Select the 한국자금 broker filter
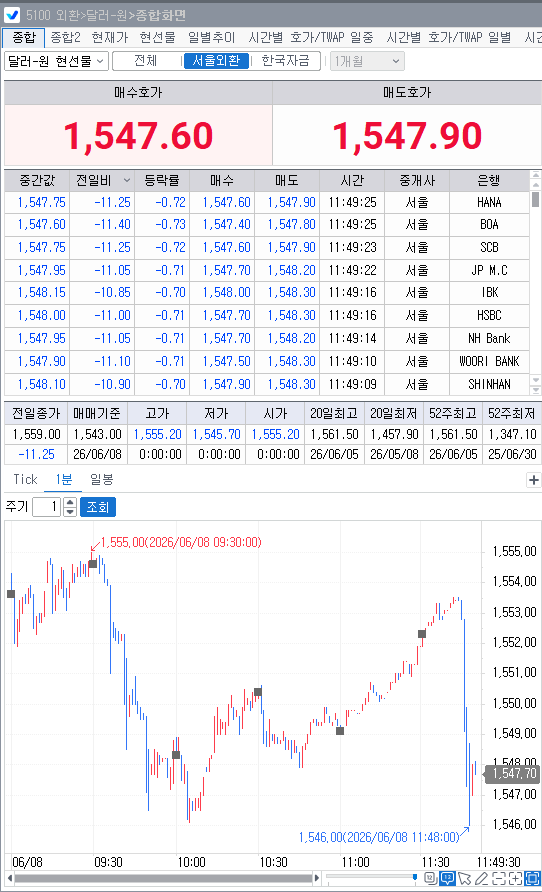 285,61
